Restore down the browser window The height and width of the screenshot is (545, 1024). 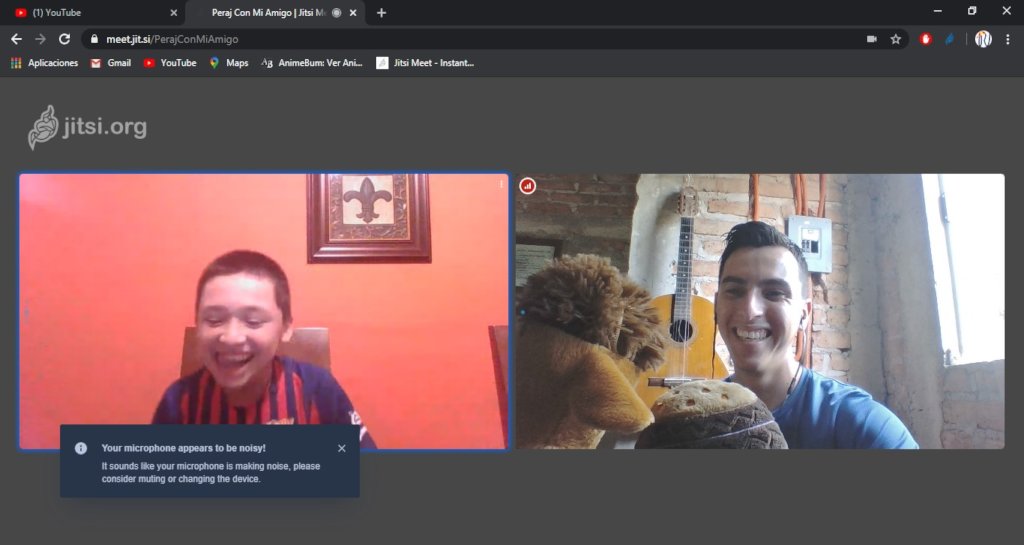972,11
